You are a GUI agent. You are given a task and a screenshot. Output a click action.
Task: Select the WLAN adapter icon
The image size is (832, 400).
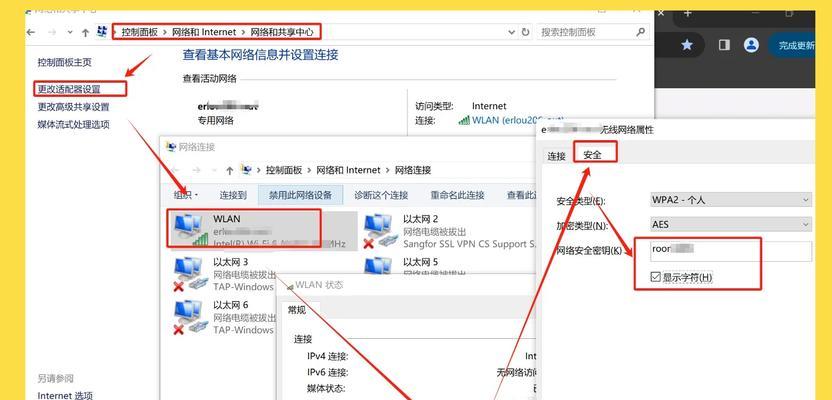(191, 230)
